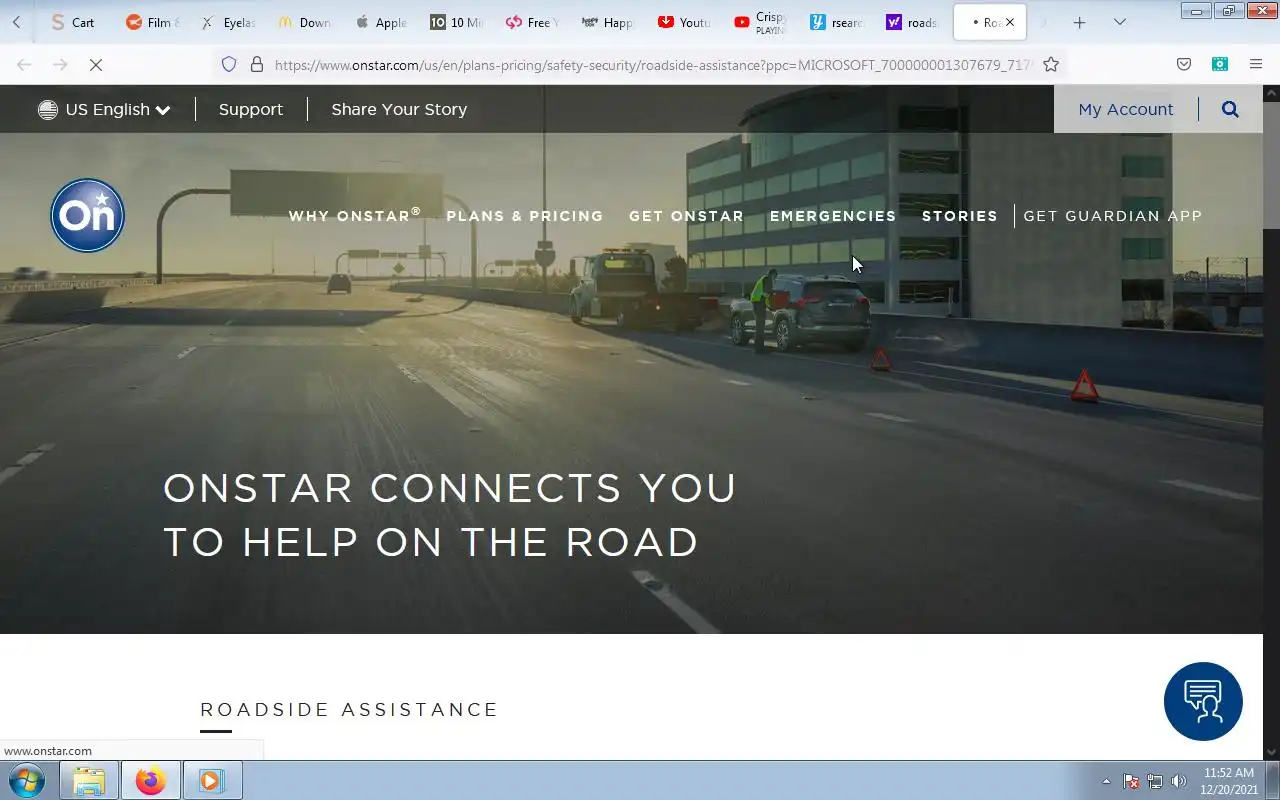Open the green extension icon in toolbar
1280x800 pixels.
(1220, 64)
